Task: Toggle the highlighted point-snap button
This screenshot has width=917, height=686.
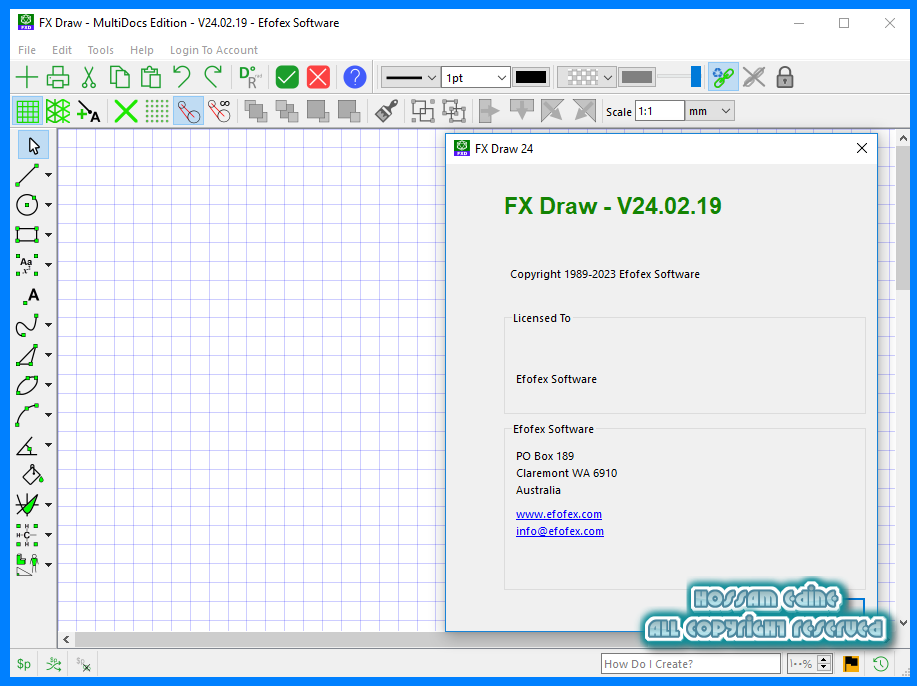Action: tap(188, 111)
